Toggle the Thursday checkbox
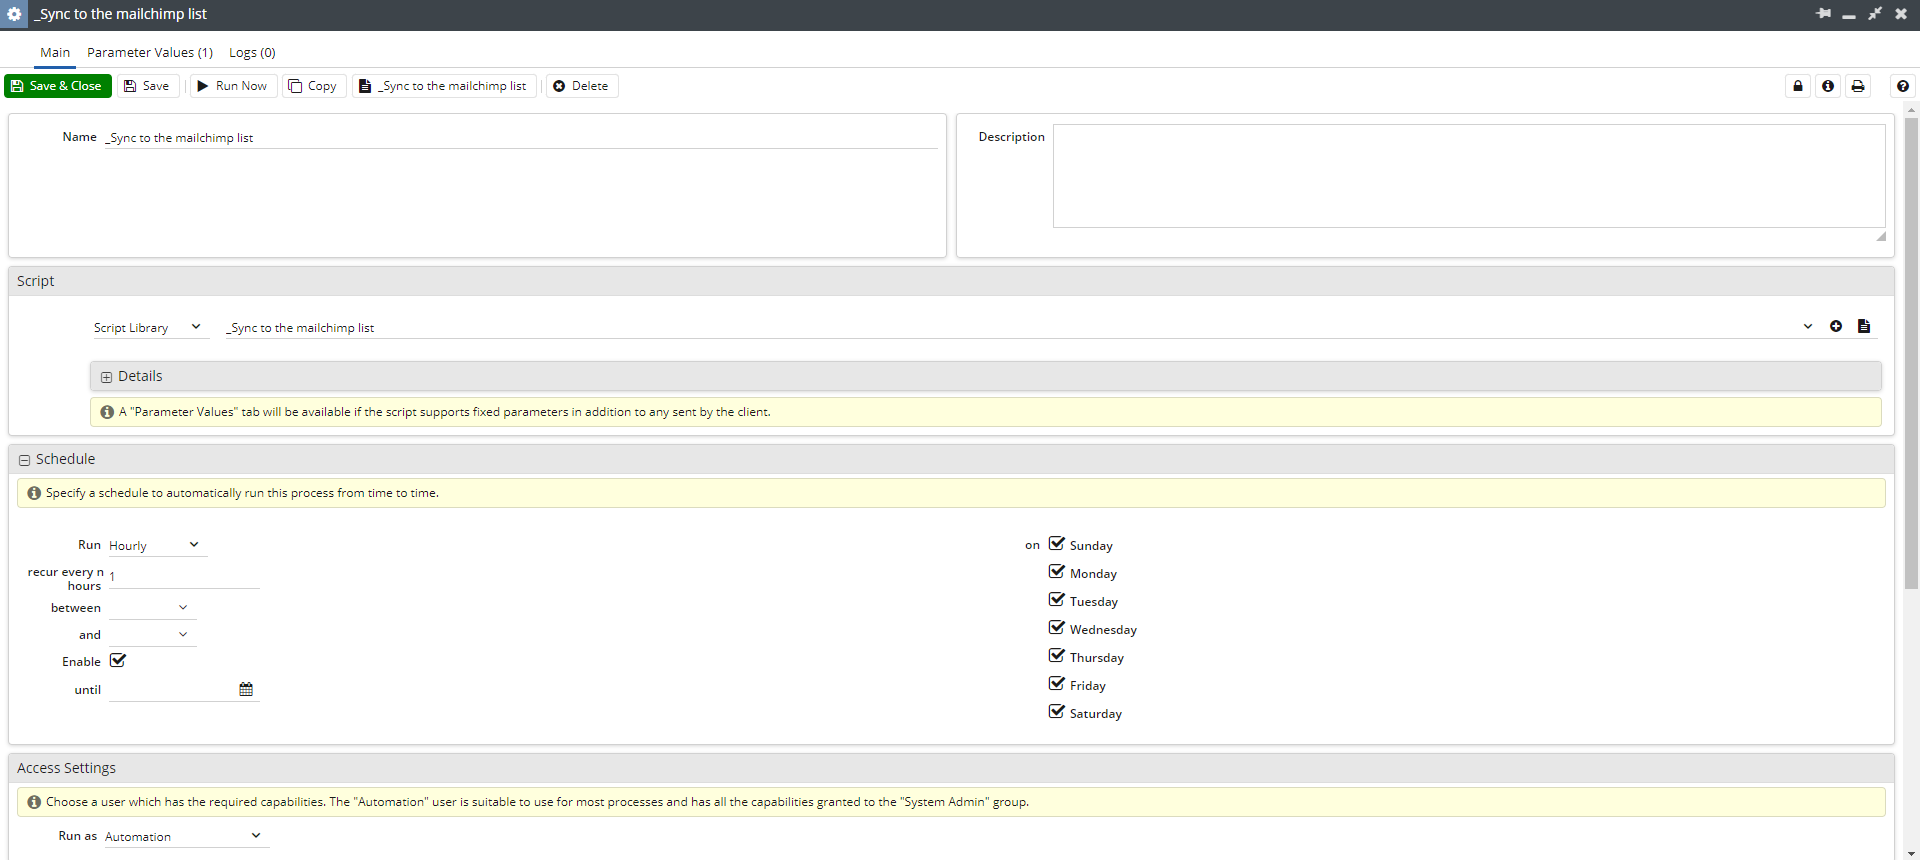 (x=1056, y=656)
